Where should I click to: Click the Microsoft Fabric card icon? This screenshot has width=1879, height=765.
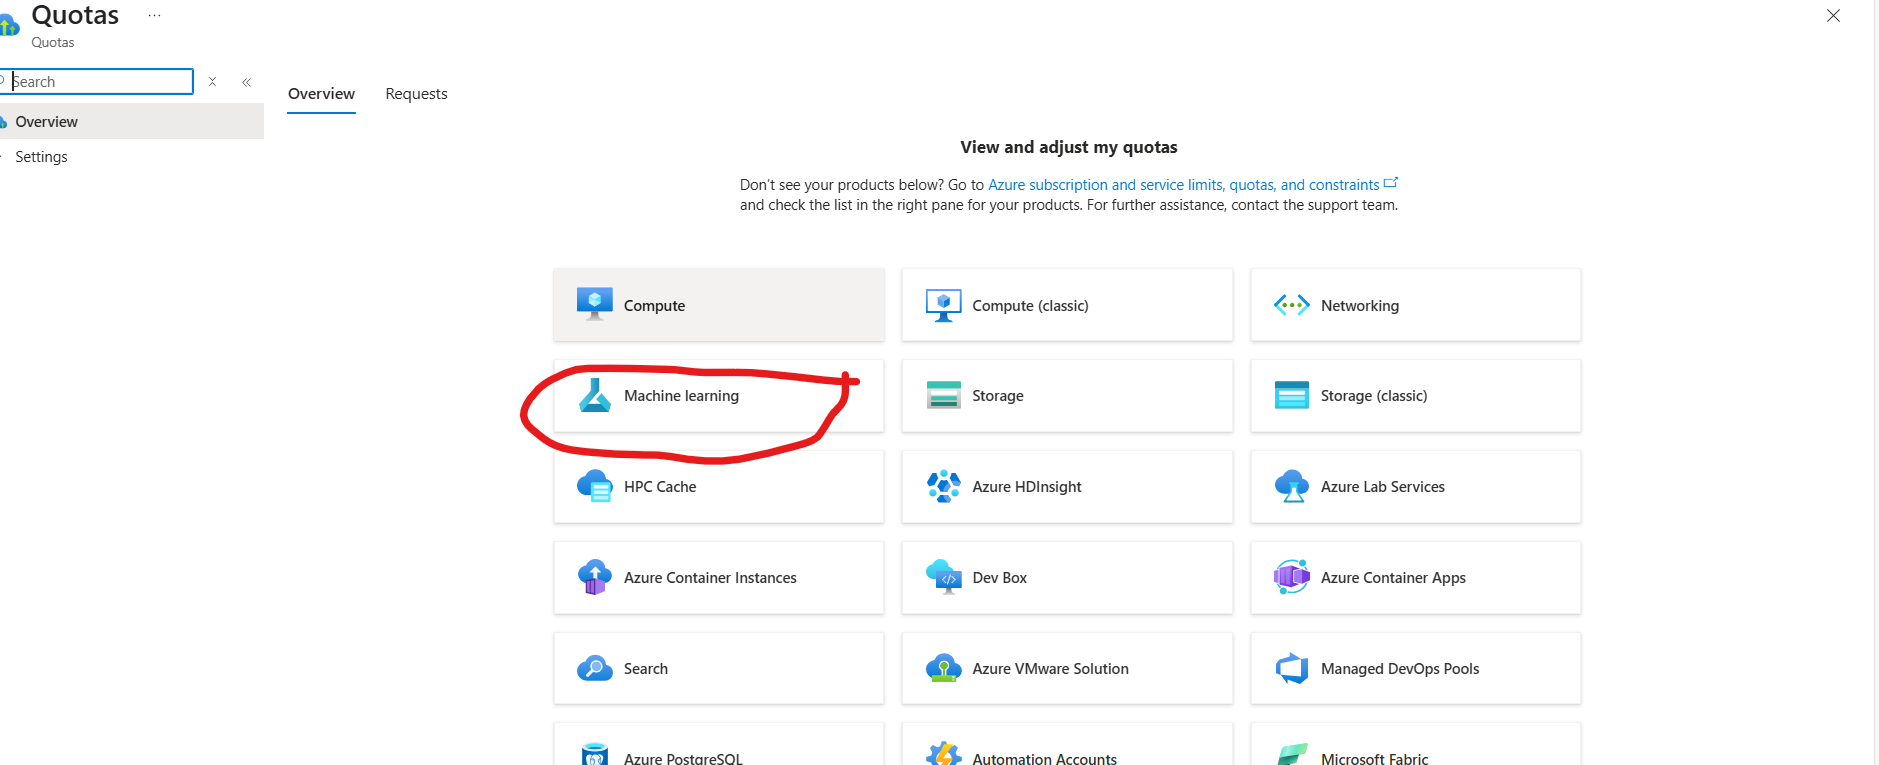(1291, 755)
